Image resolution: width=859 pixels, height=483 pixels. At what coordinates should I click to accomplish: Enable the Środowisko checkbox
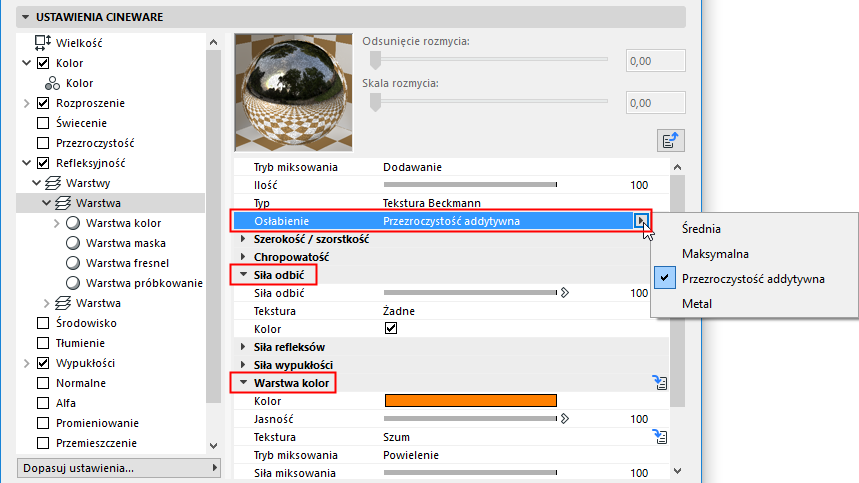tap(43, 323)
